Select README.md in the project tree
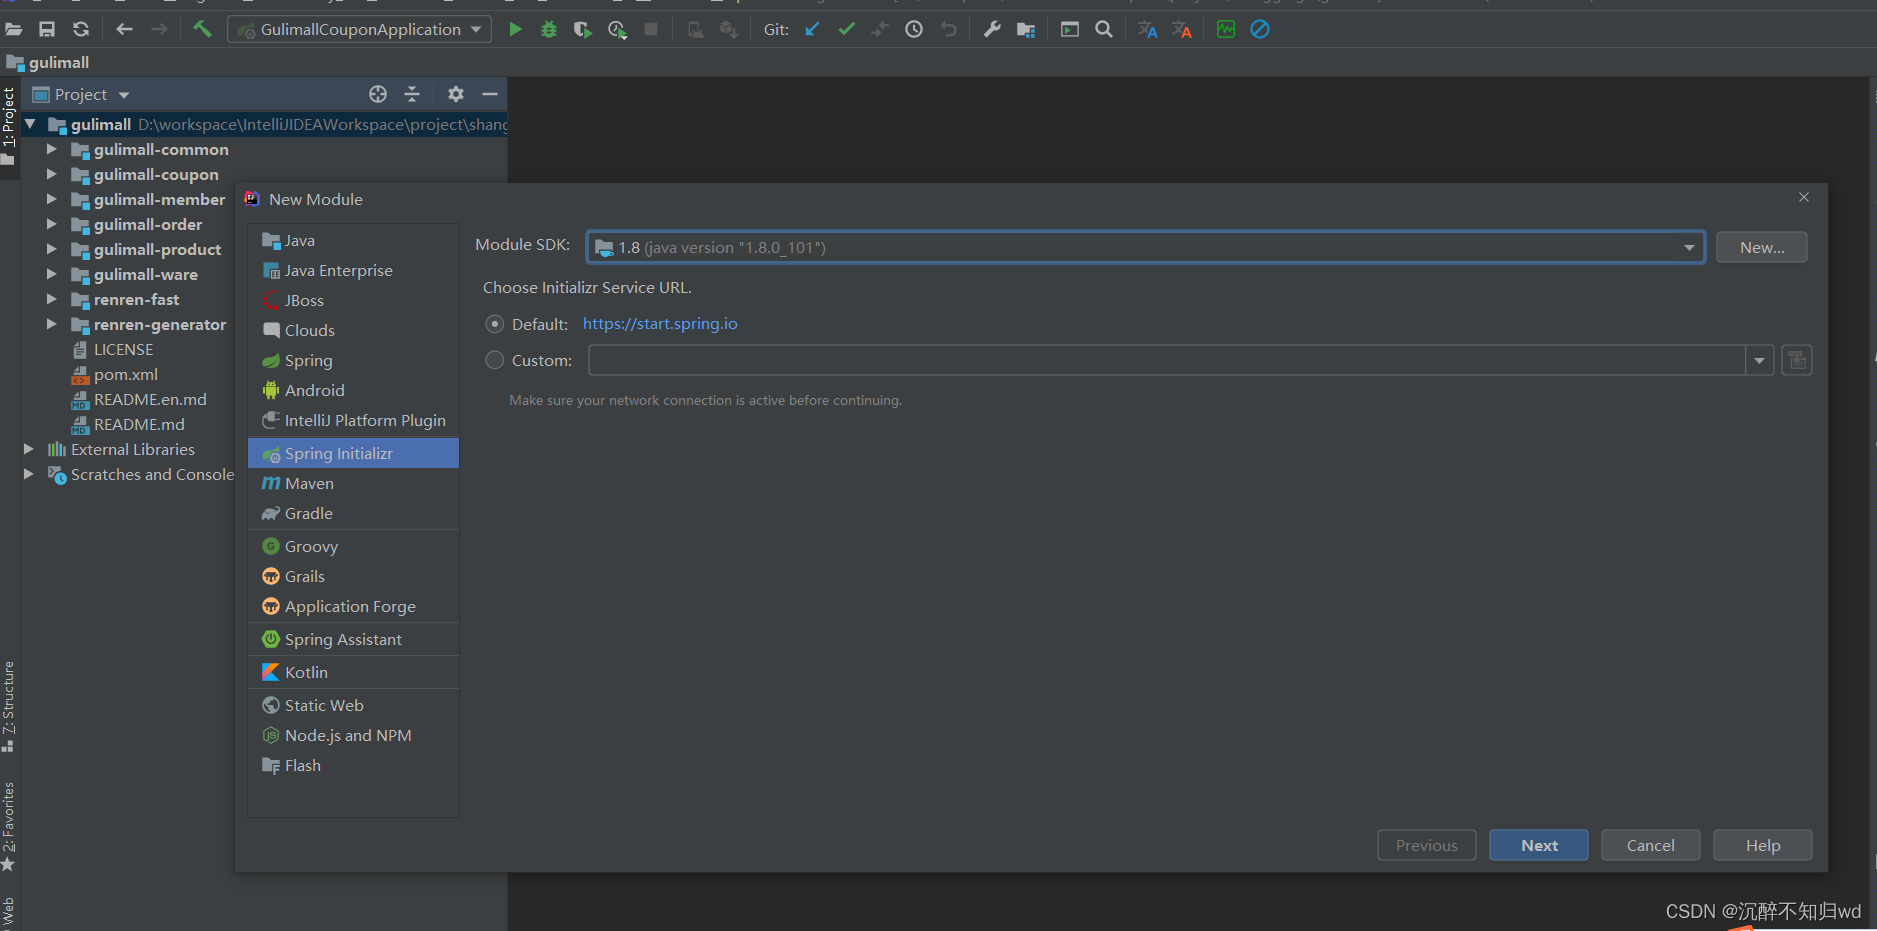 139,424
